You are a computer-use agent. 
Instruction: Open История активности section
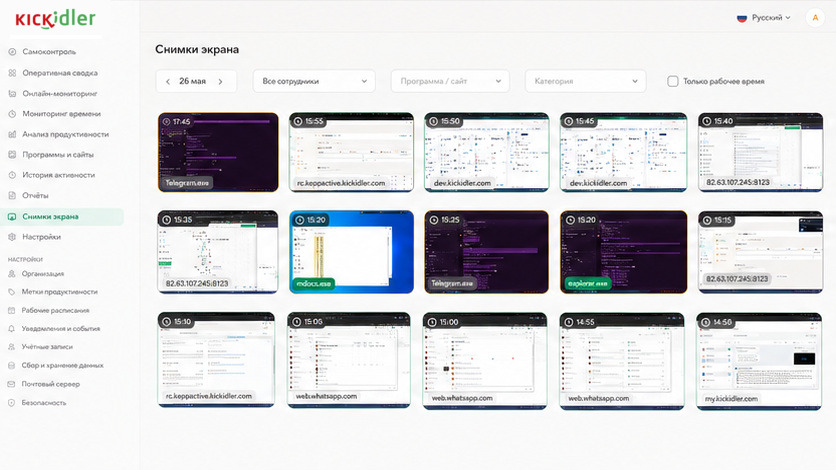pos(59,175)
